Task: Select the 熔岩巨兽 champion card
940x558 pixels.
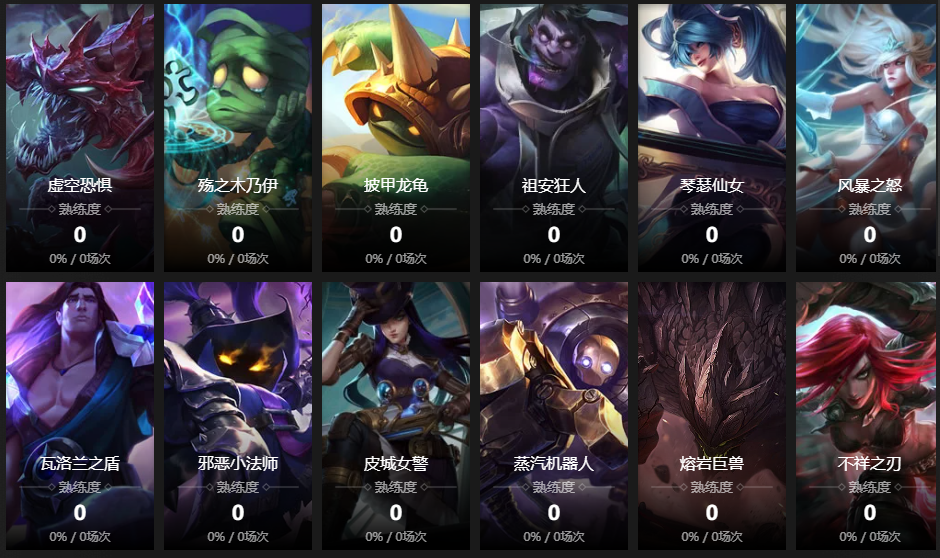Action: (x=712, y=416)
